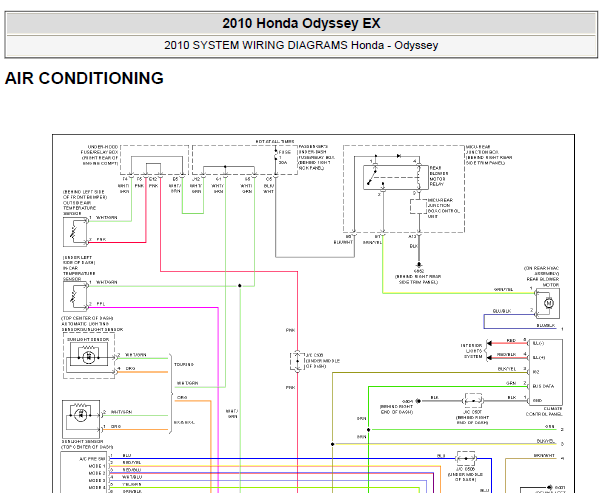
Task: Click the BRN/WHT wire label
Action: [544, 455]
